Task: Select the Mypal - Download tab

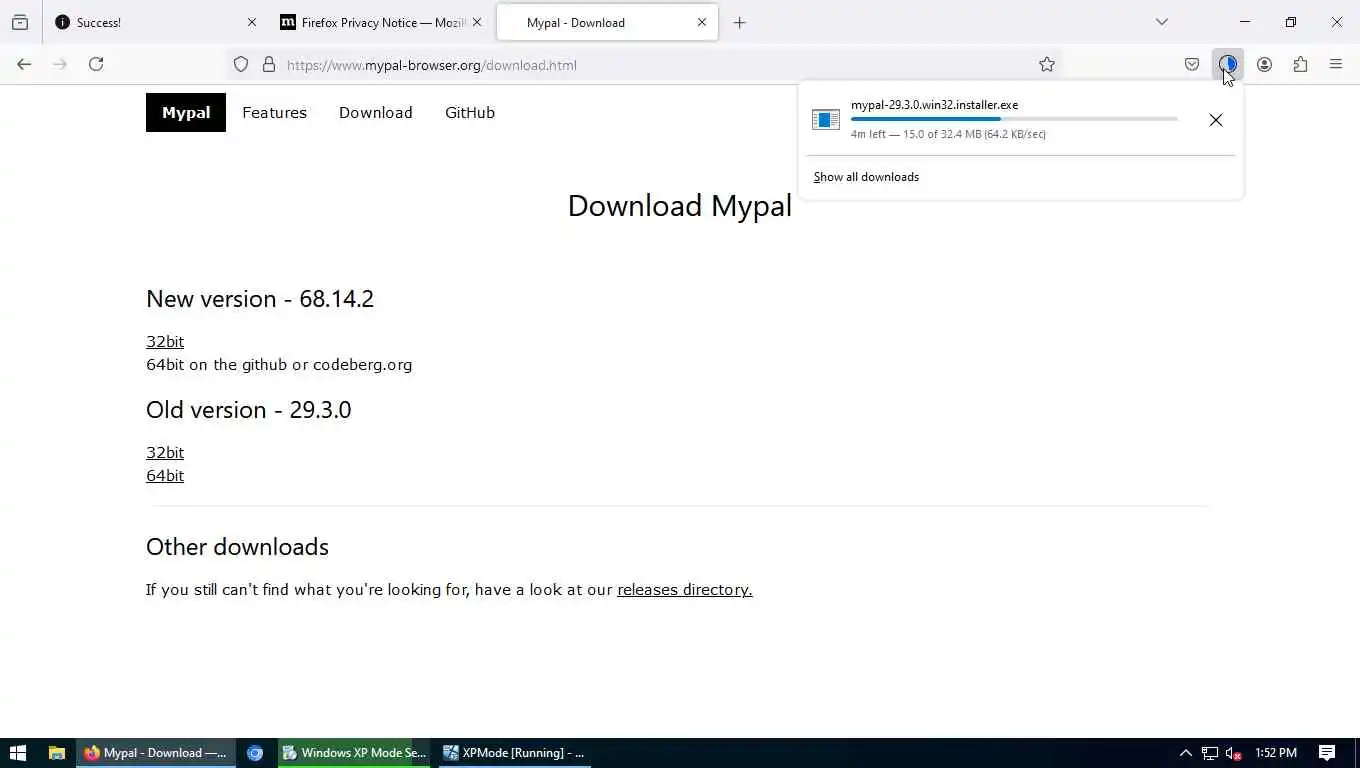Action: 607,22
